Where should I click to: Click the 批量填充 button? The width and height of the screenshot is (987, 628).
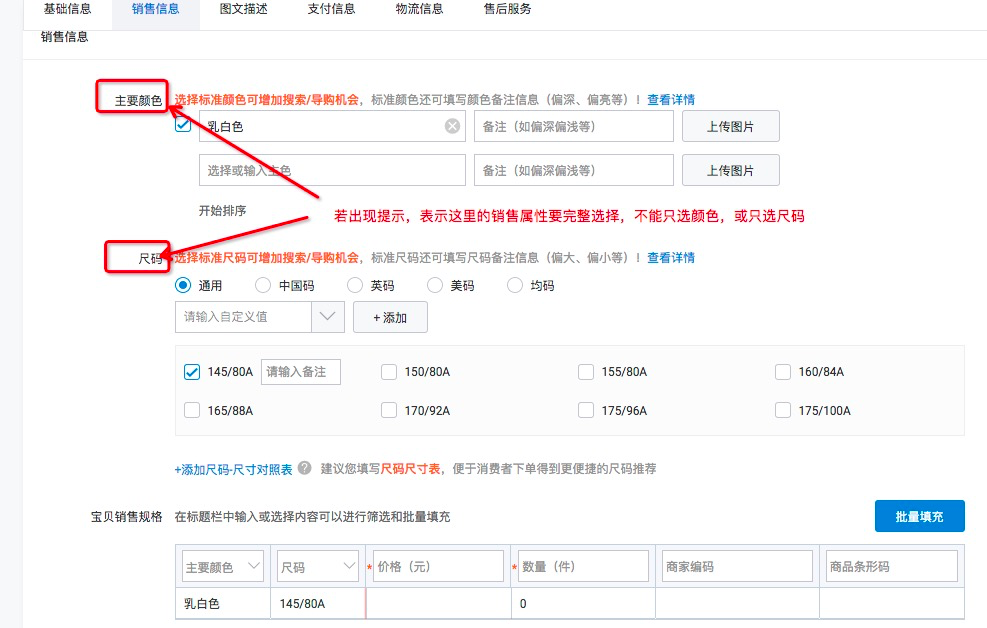point(919,516)
